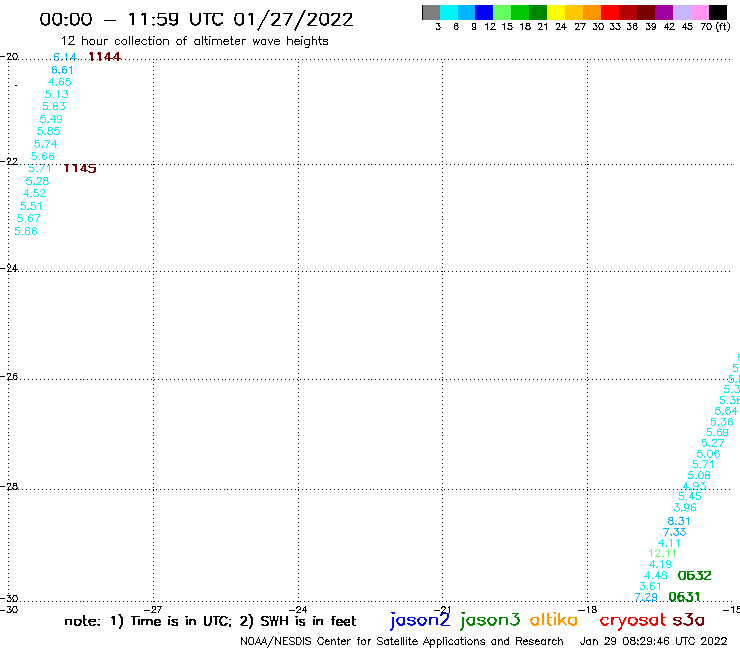Click the 5.51 wave height value

(x=31, y=206)
